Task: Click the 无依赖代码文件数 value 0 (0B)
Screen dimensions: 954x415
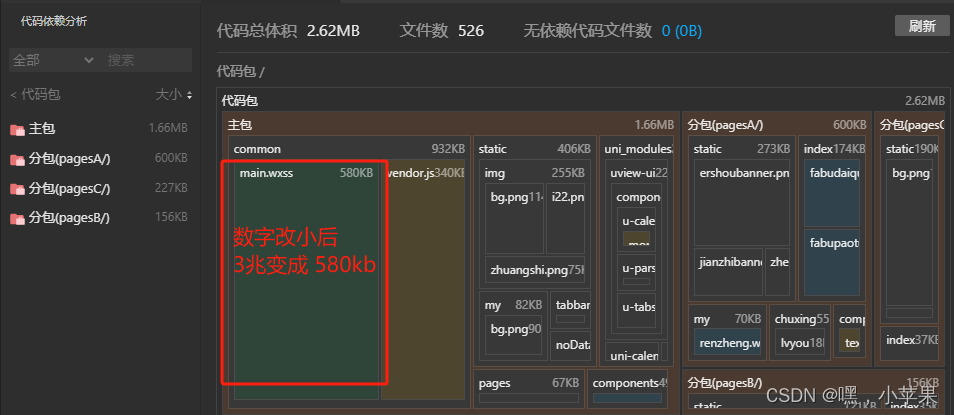Action: 681,30
